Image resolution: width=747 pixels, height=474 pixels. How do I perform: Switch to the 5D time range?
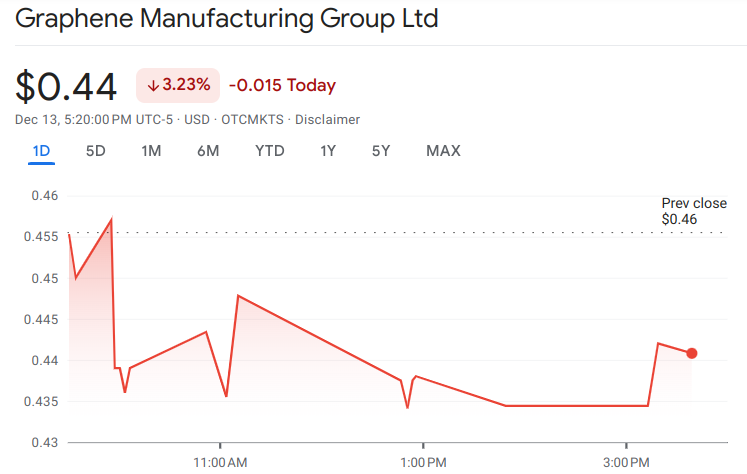tap(96, 151)
